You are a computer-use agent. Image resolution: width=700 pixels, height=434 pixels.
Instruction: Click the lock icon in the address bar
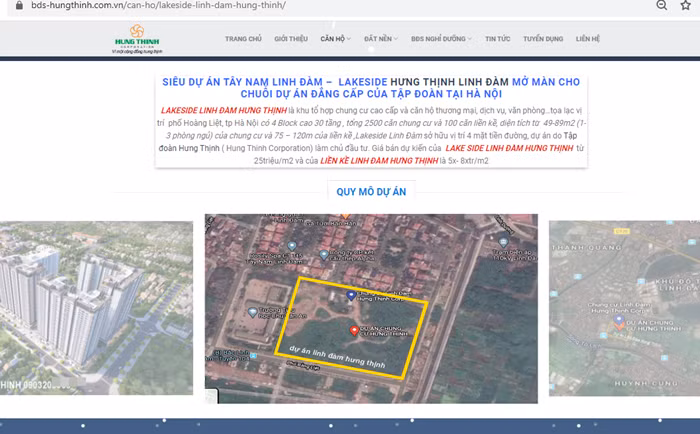[x=19, y=5]
